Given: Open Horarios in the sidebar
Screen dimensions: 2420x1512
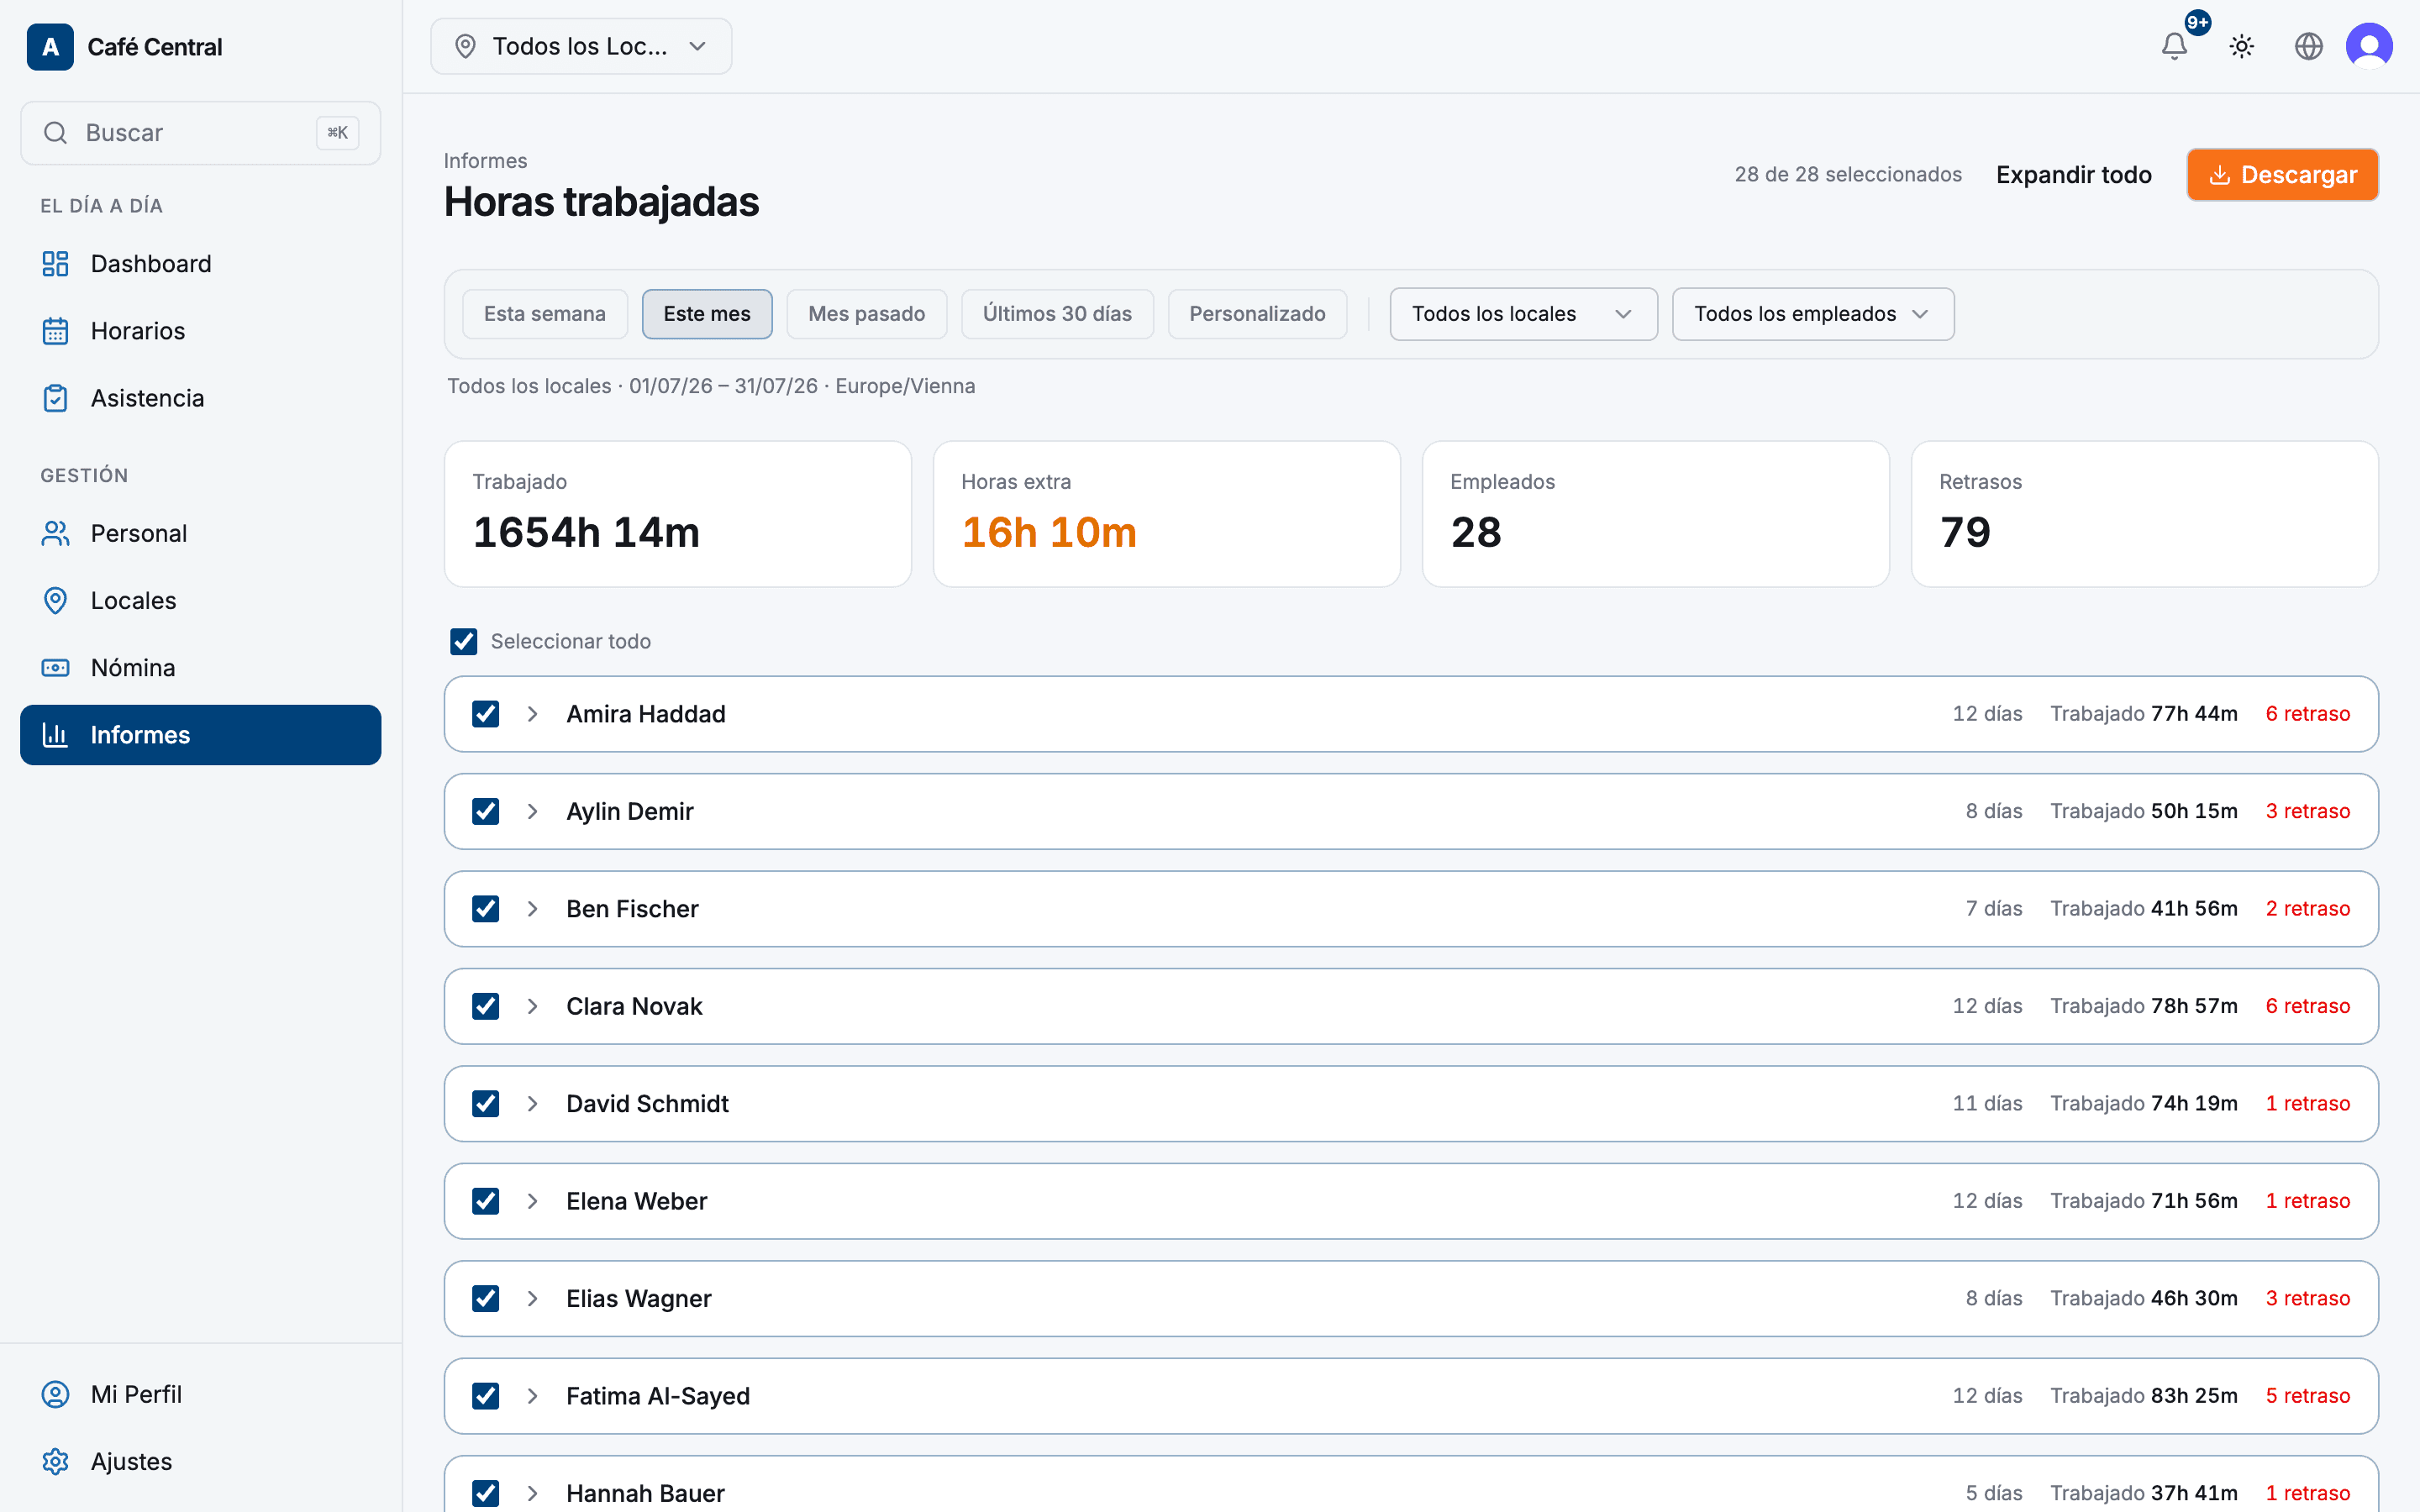Looking at the screenshot, I should coord(201,331).
